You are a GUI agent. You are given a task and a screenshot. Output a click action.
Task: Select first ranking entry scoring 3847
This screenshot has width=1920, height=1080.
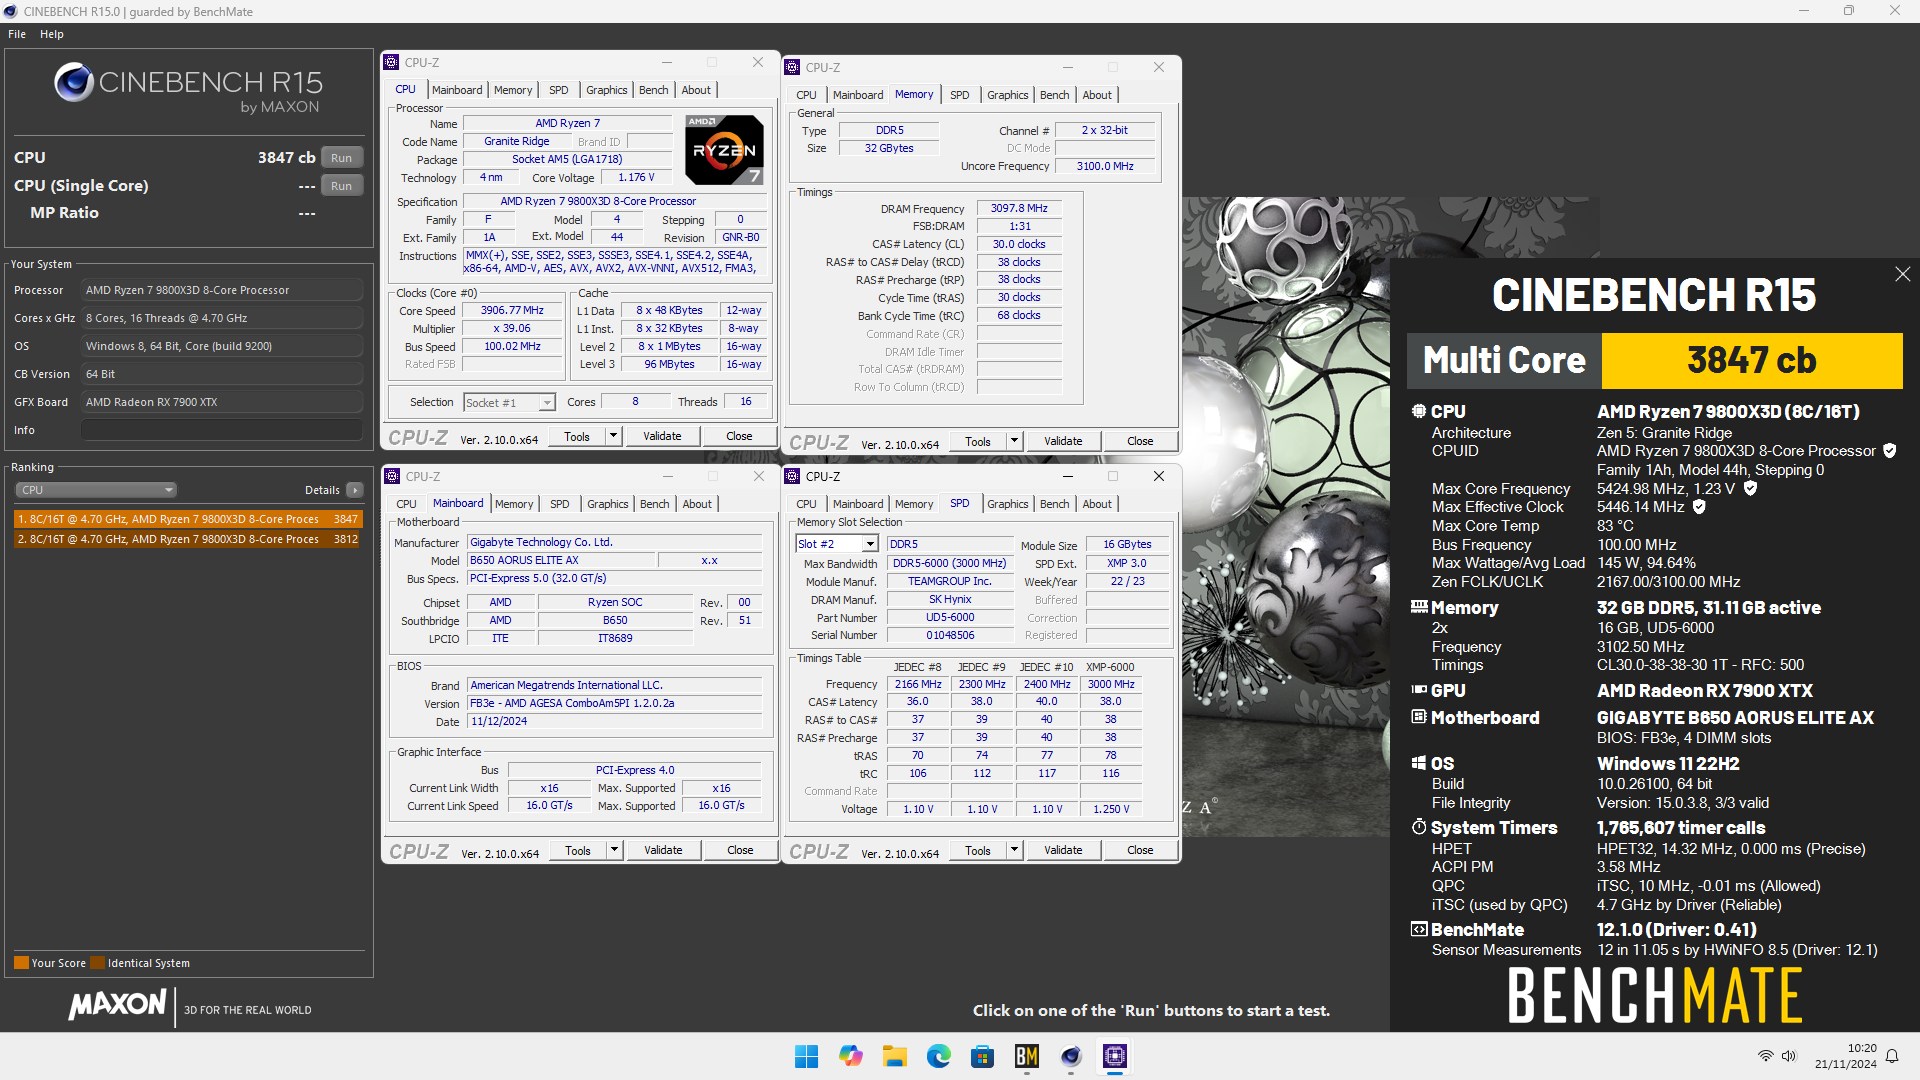[188, 519]
